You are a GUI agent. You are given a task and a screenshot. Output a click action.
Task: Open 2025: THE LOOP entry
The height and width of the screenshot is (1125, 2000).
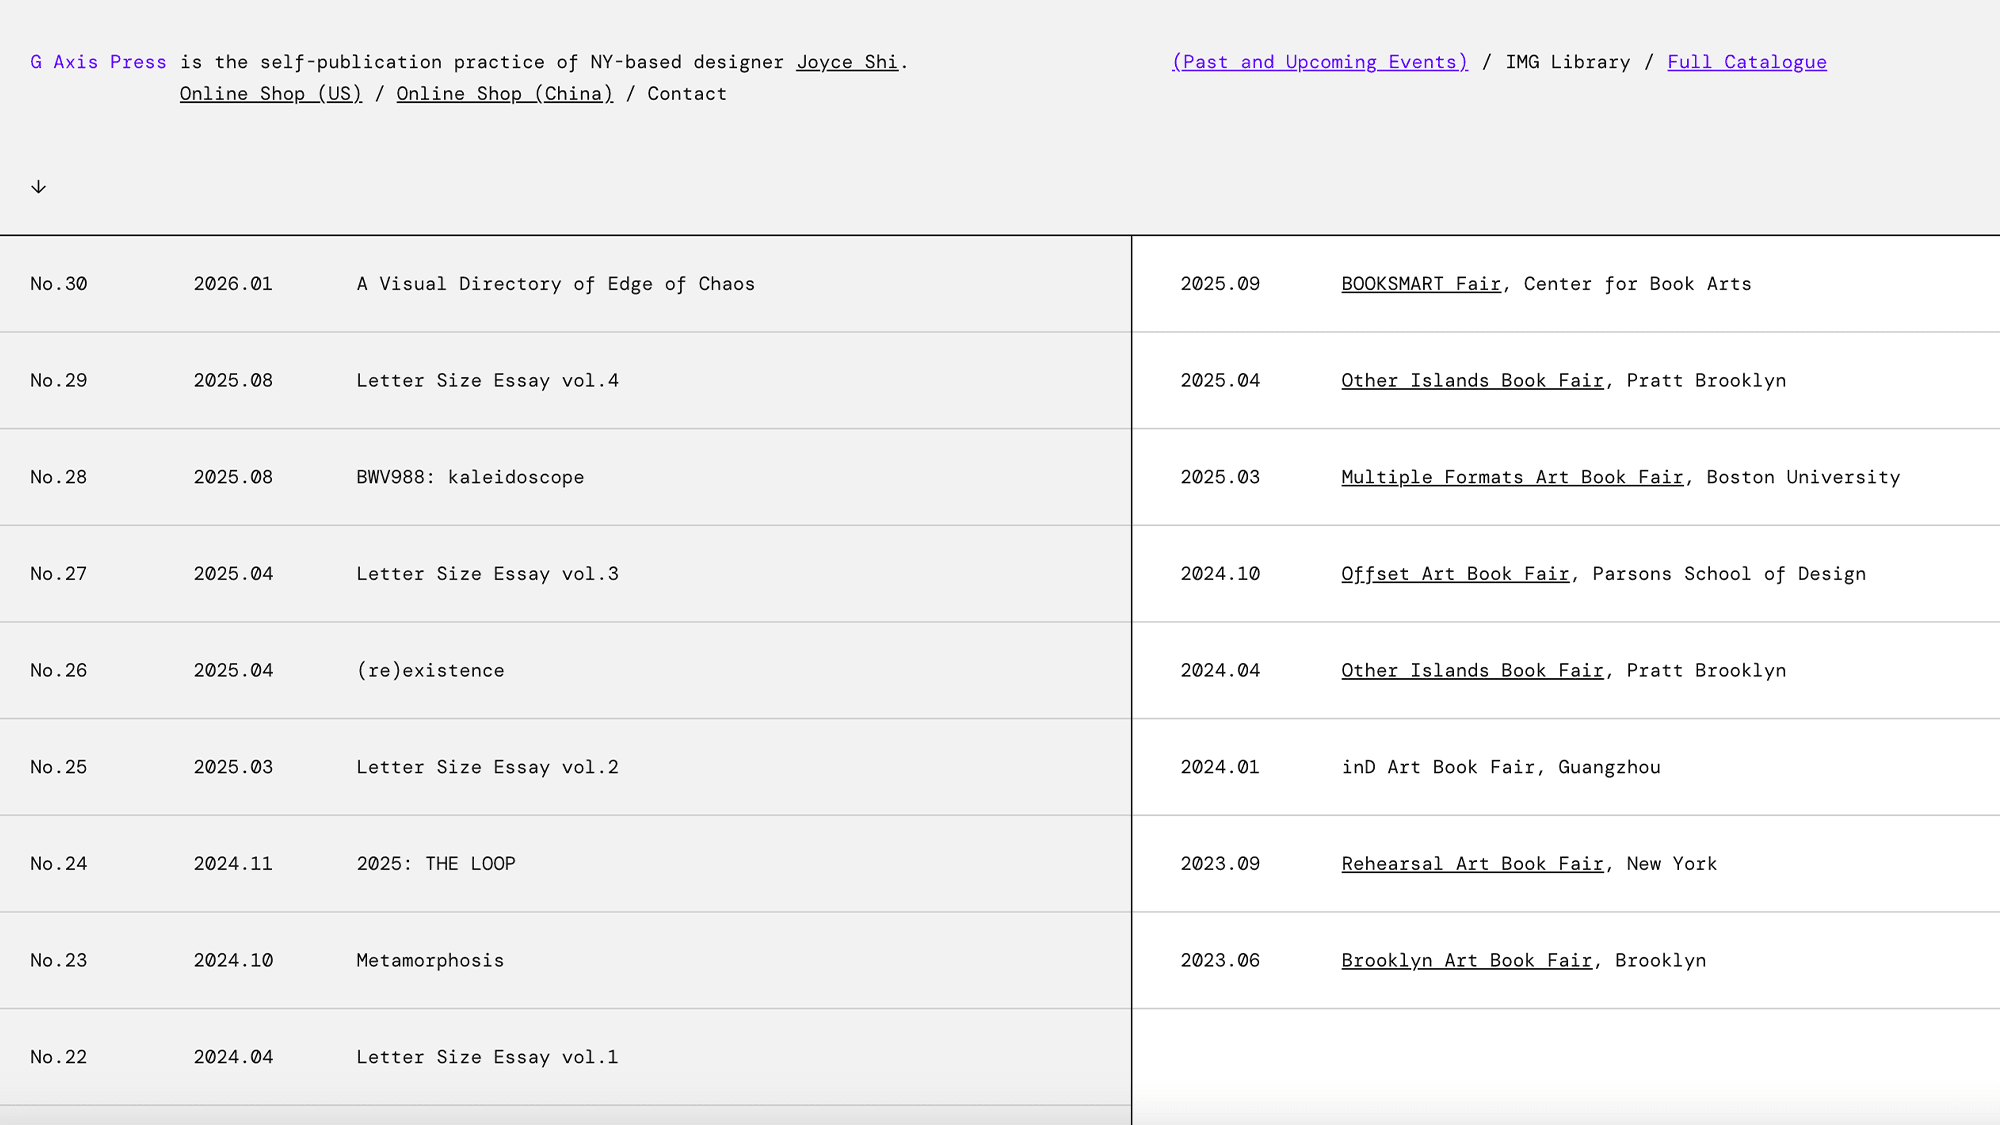[436, 864]
